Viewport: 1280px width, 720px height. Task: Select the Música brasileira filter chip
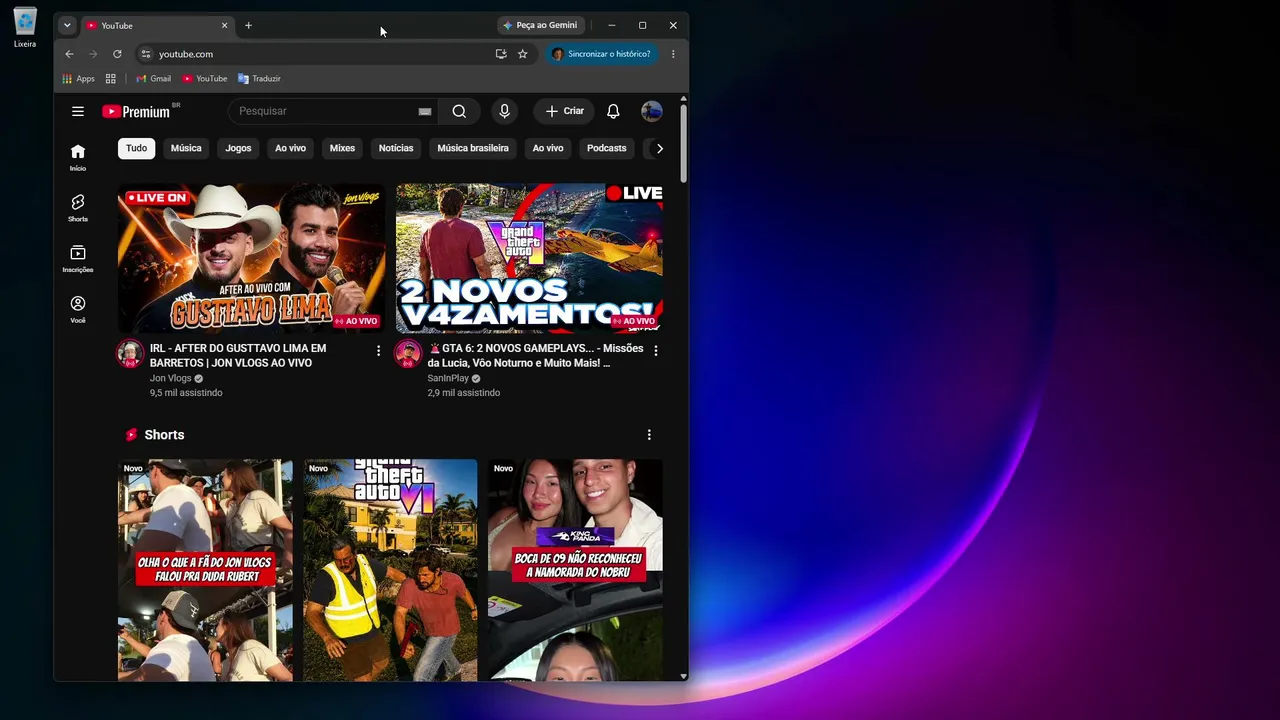(x=473, y=148)
